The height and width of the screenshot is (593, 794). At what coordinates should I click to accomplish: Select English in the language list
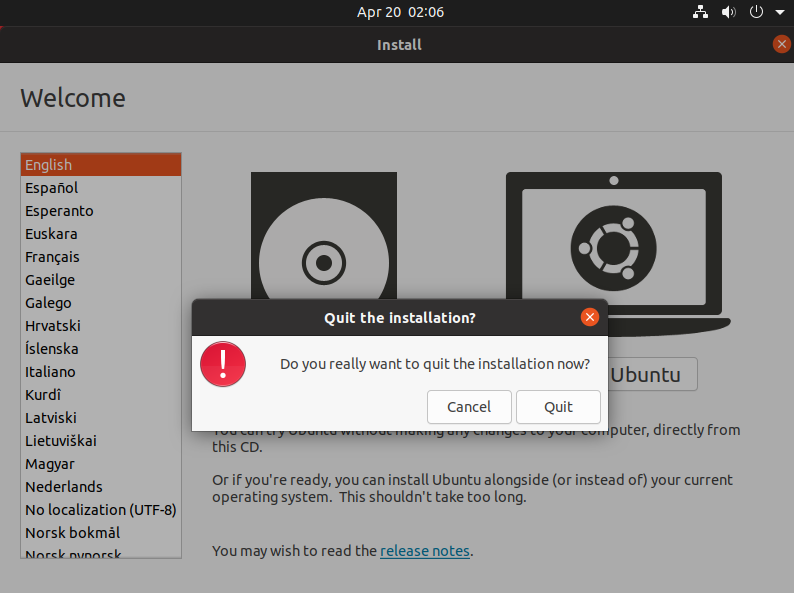click(101, 165)
